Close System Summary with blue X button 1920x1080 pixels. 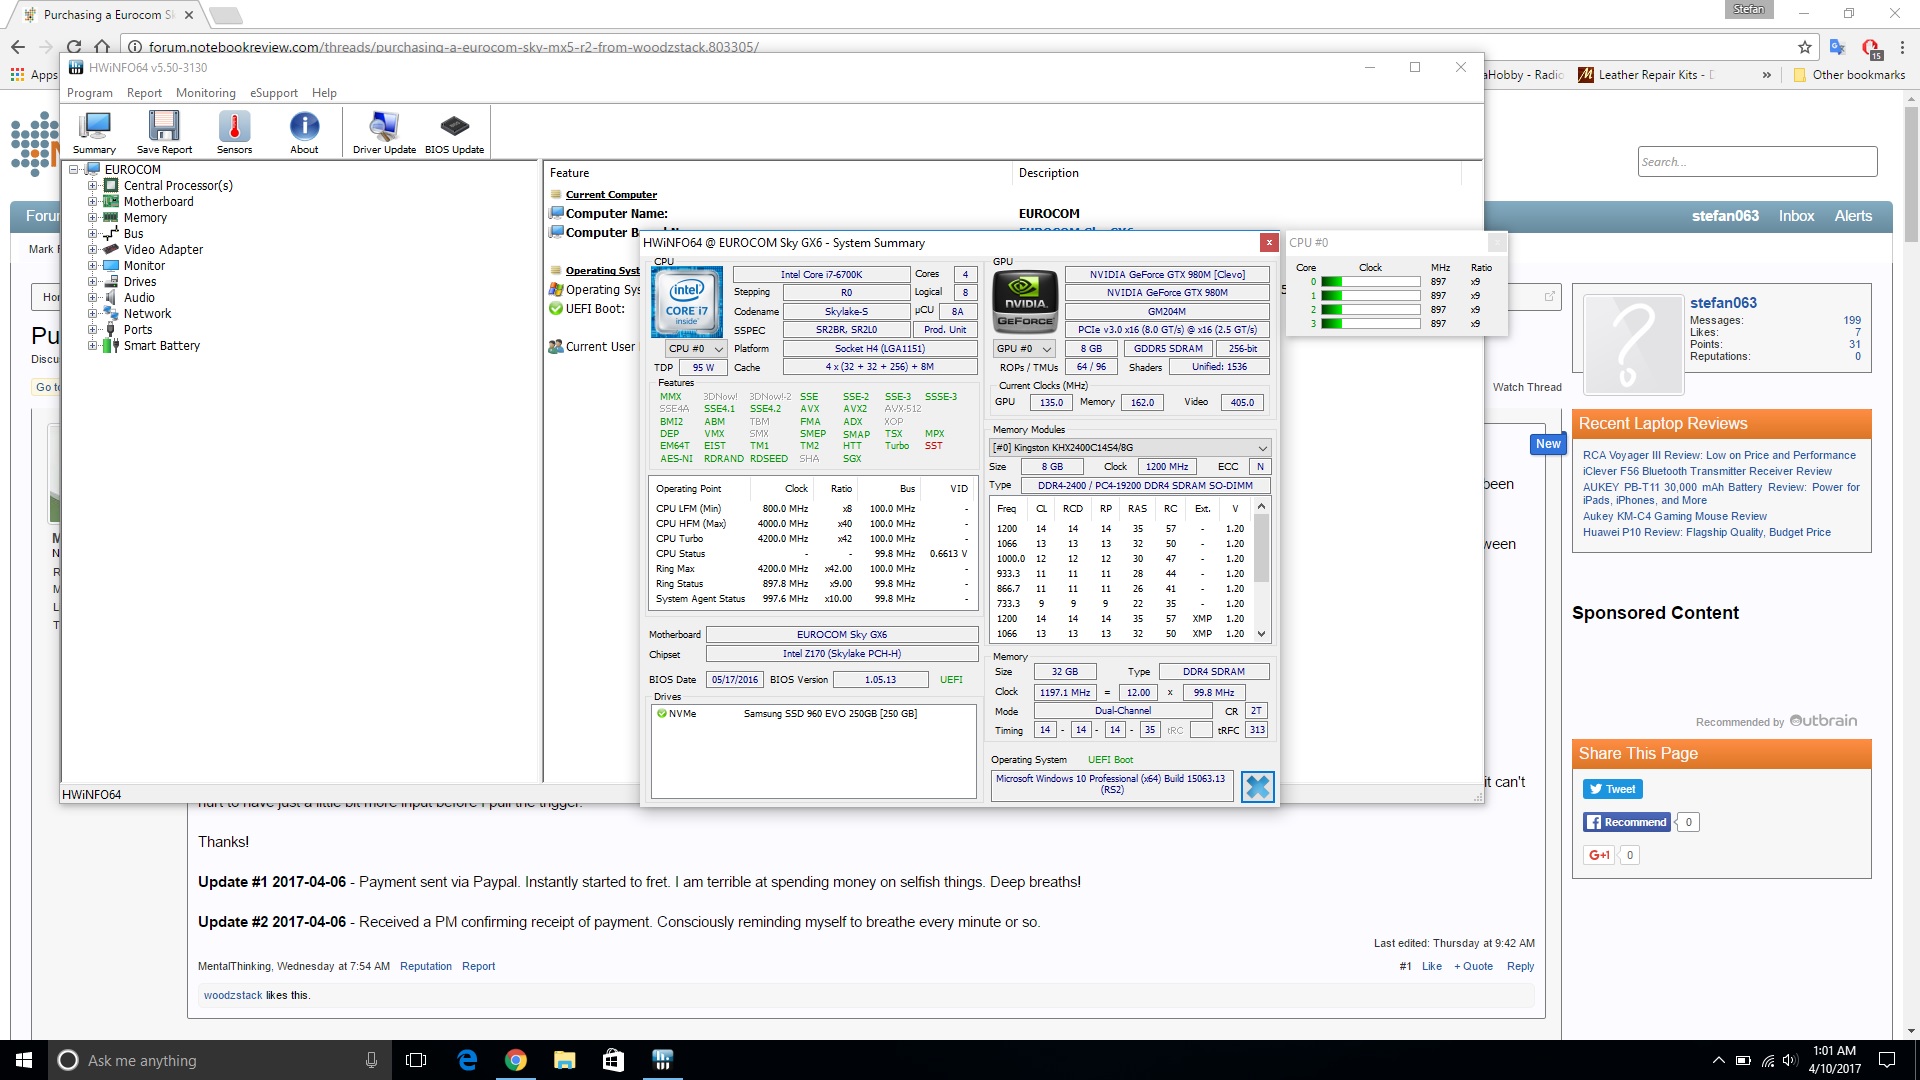click(1257, 787)
